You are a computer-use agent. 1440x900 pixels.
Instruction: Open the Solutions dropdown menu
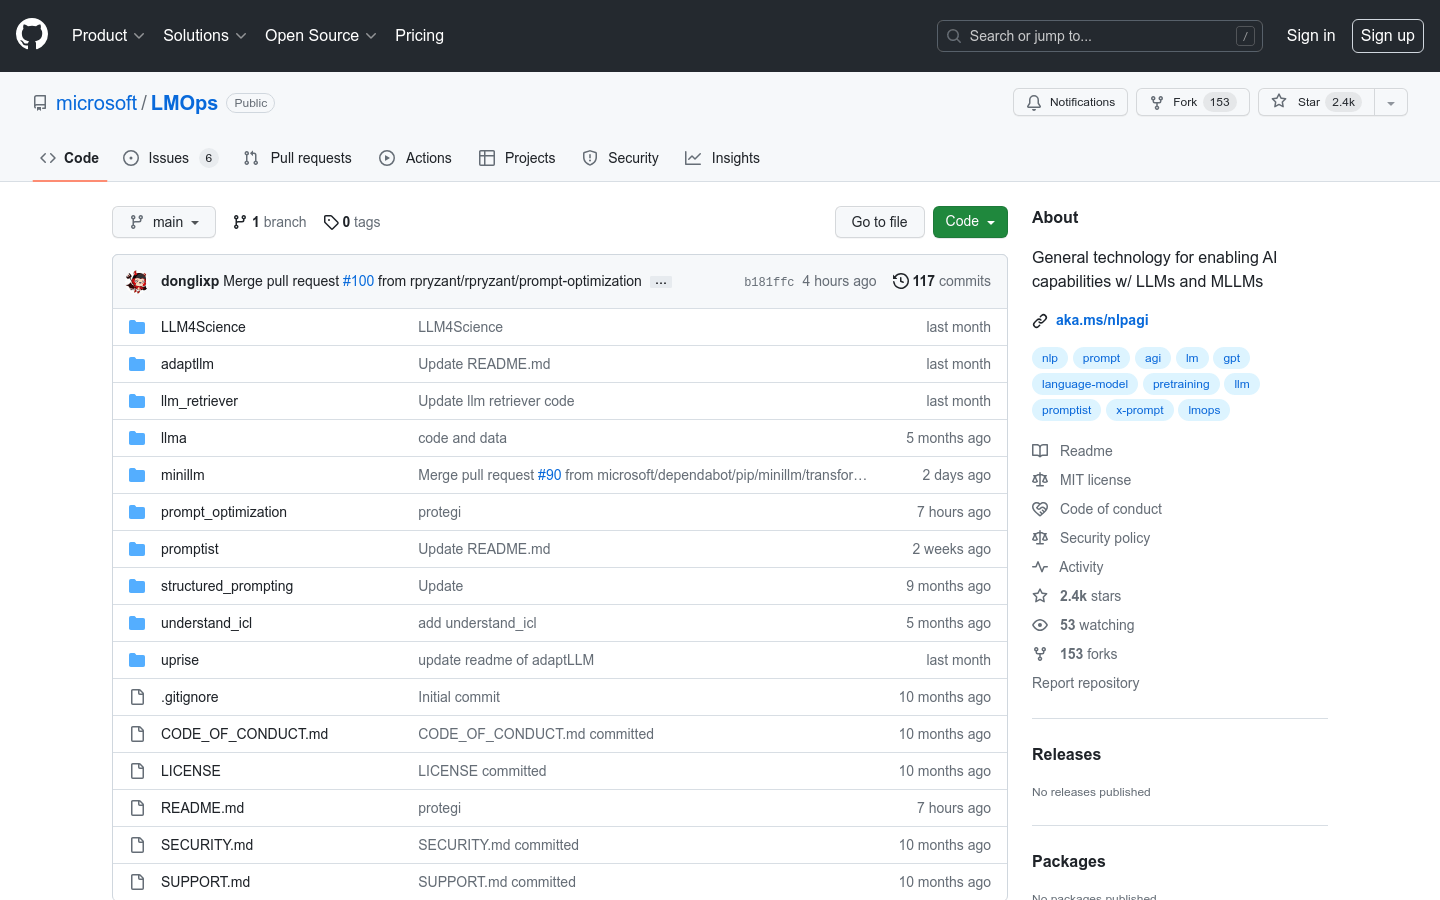(204, 35)
